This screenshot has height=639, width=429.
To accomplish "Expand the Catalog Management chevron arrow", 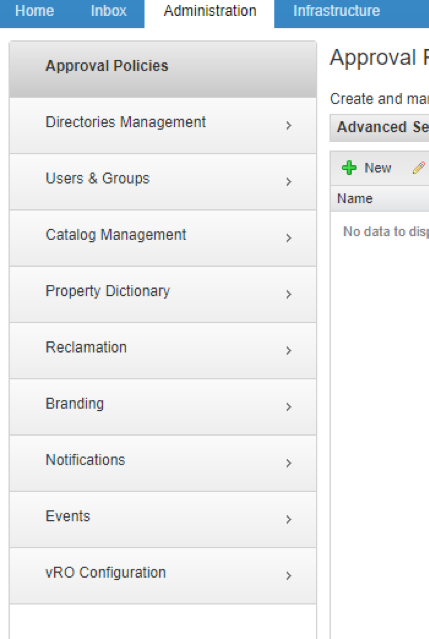I will (x=289, y=238).
